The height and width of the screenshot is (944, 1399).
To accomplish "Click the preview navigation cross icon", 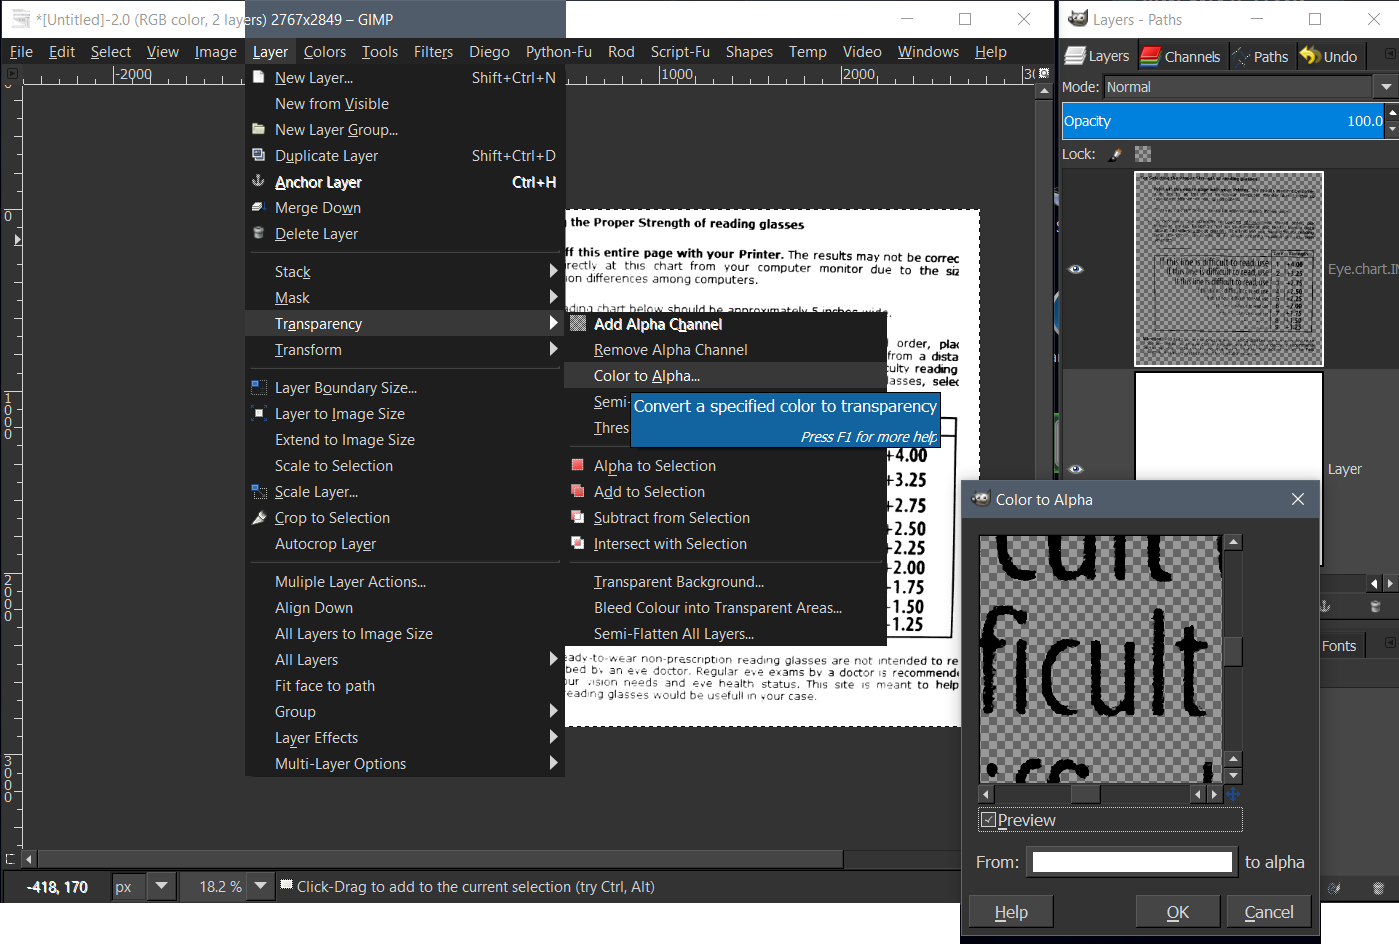I will [1233, 794].
